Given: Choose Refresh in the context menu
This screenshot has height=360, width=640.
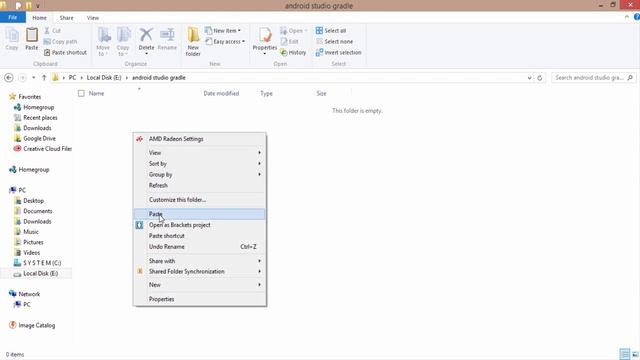Looking at the screenshot, I should pos(200,185).
